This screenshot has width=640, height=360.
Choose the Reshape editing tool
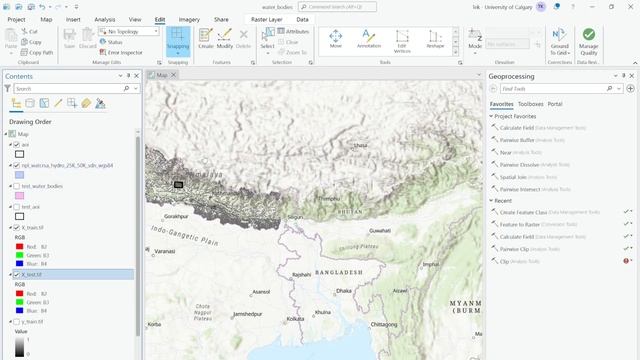(x=435, y=38)
